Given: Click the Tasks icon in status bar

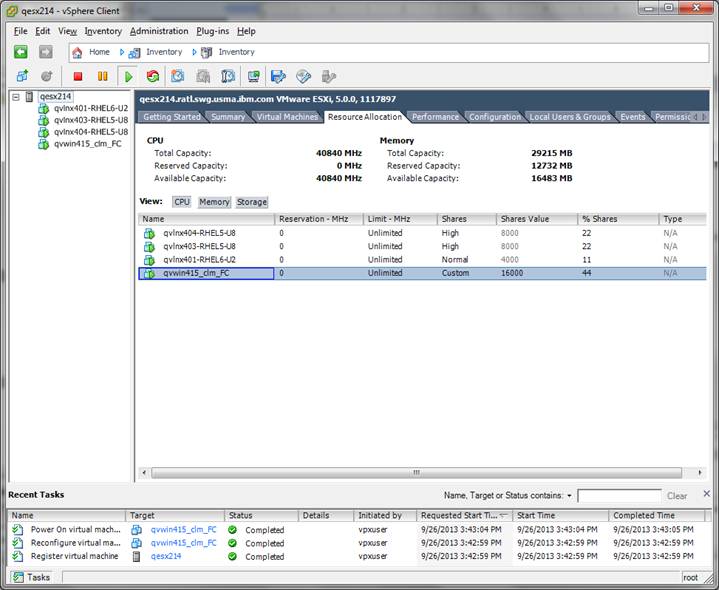Looking at the screenshot, I should pyautogui.click(x=17, y=578).
